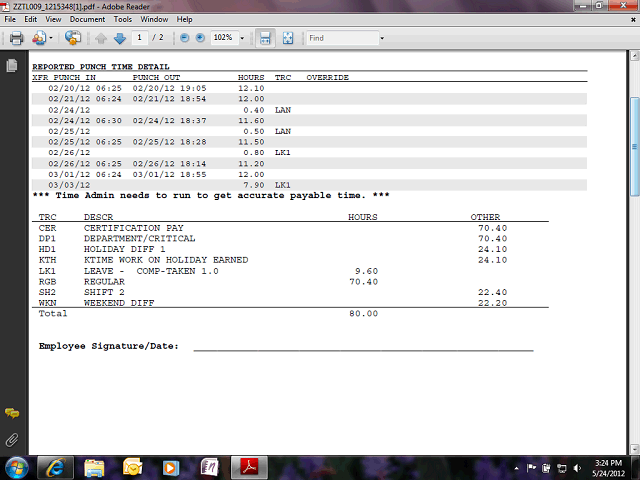
Task: Click inside the Find search box
Action: coord(342,38)
